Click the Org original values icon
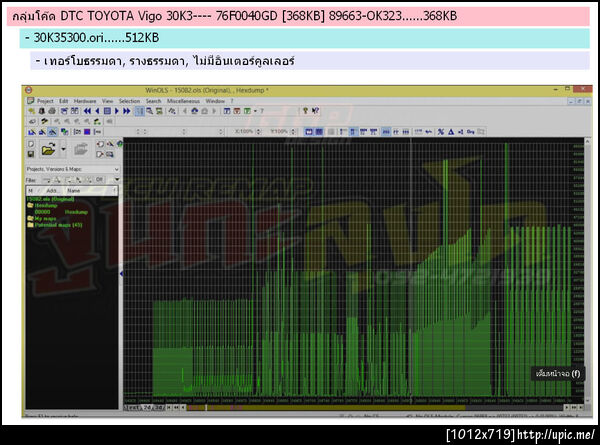The width and height of the screenshot is (600, 445). coord(470,132)
